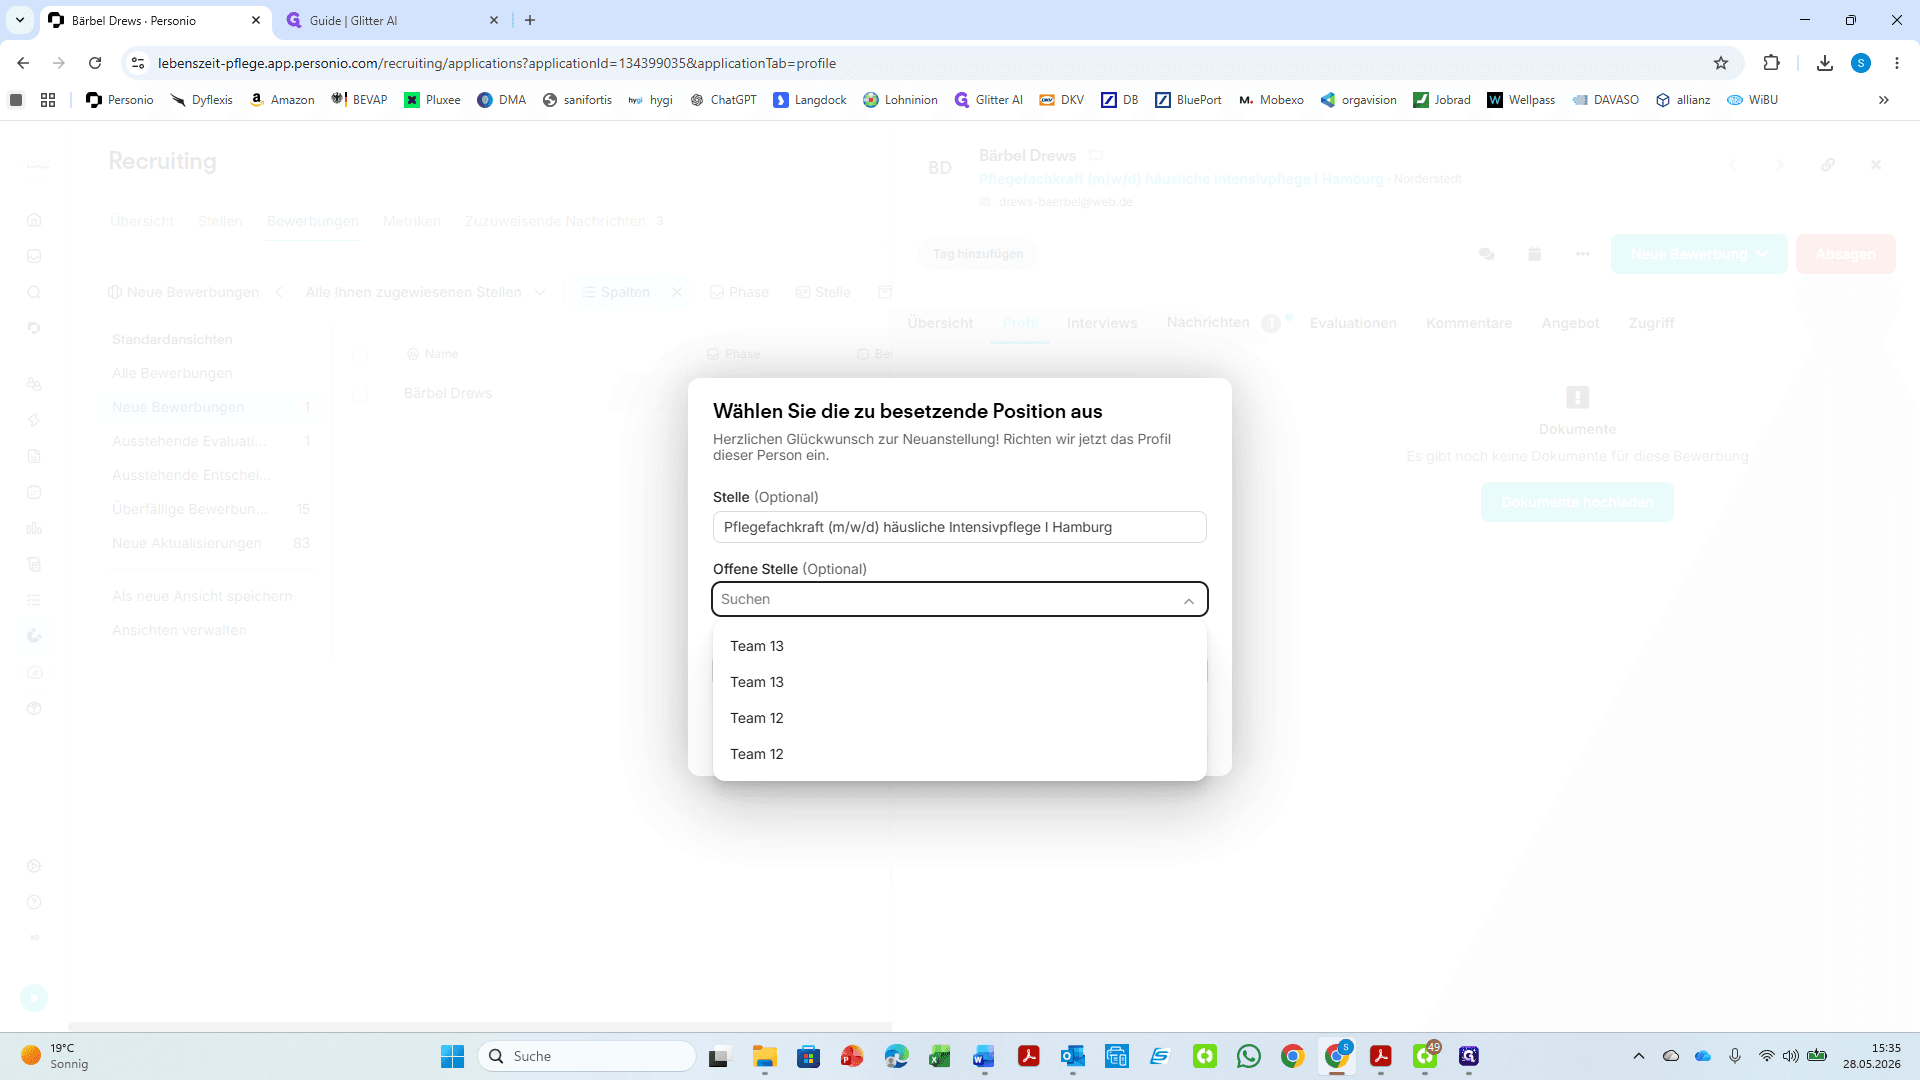Reload the current page
Image resolution: width=1920 pixels, height=1080 pixels.
tap(95, 63)
